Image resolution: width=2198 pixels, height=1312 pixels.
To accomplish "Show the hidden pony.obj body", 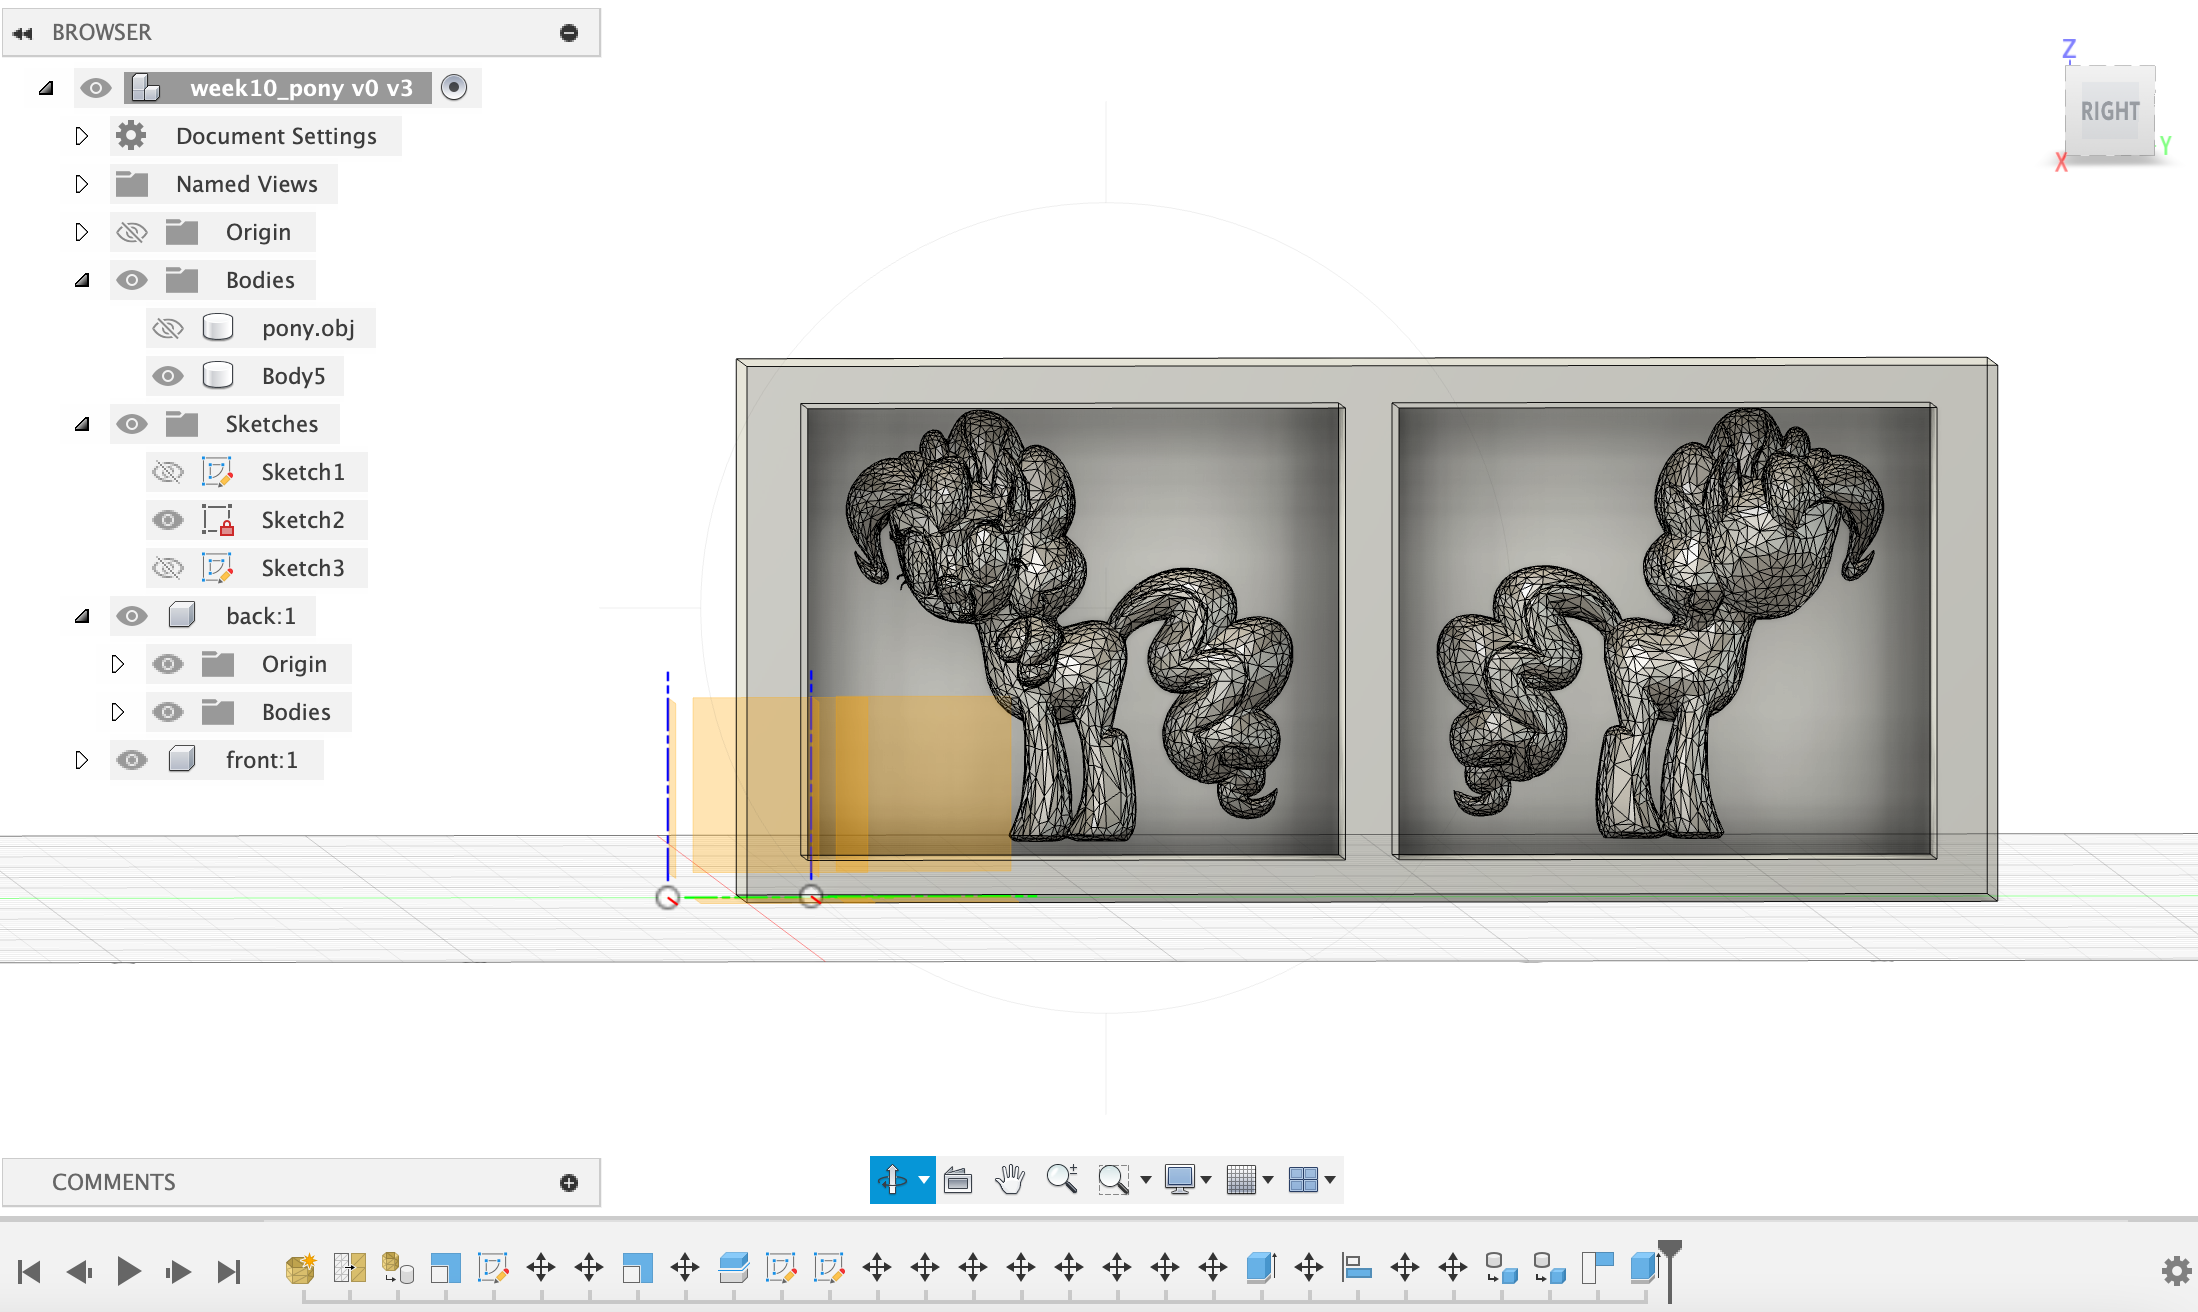I will pyautogui.click(x=168, y=328).
